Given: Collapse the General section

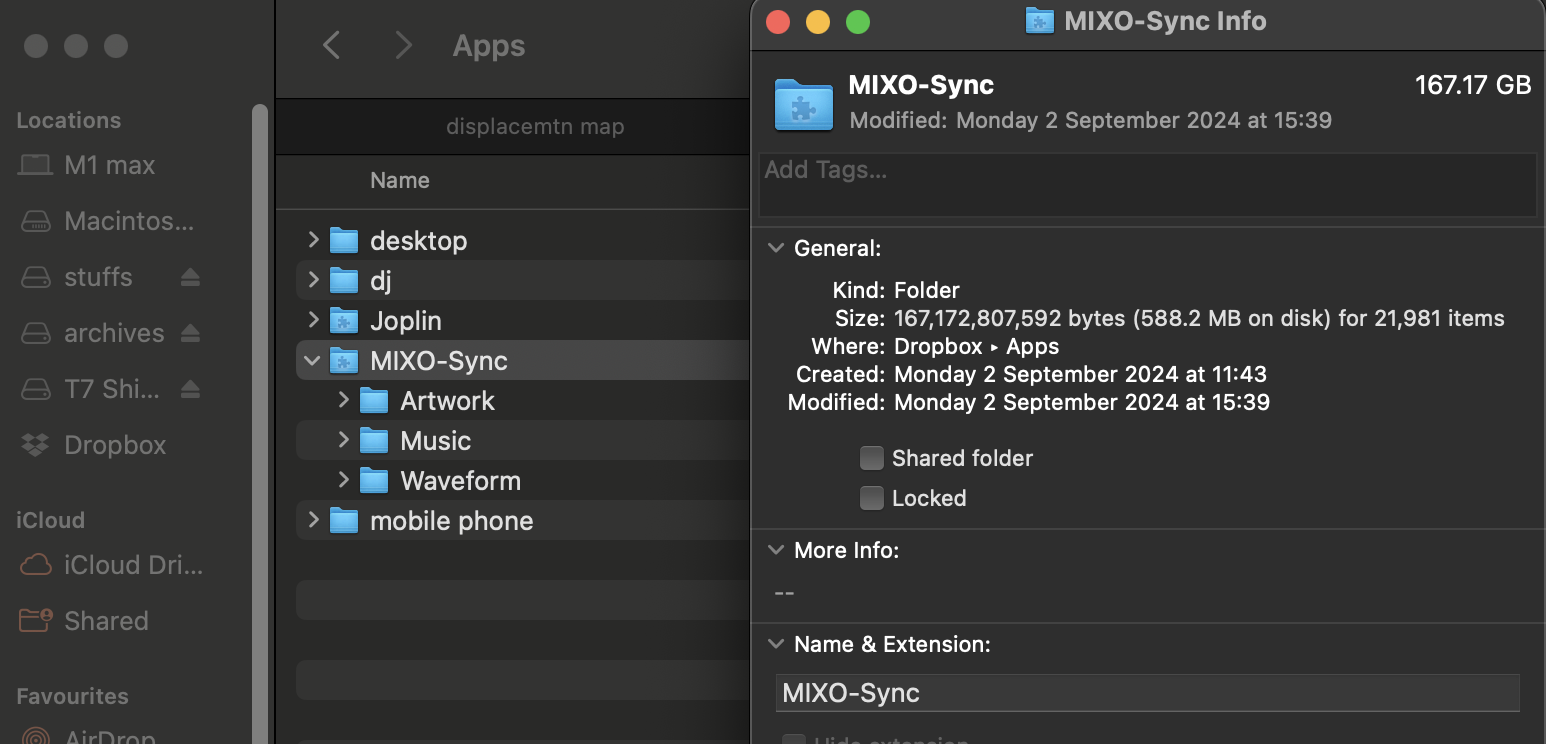Looking at the screenshot, I should click(775, 248).
